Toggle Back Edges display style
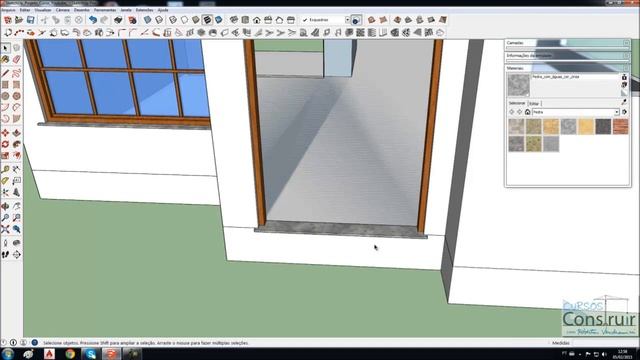The width and height of the screenshot is (640, 360). (159, 20)
